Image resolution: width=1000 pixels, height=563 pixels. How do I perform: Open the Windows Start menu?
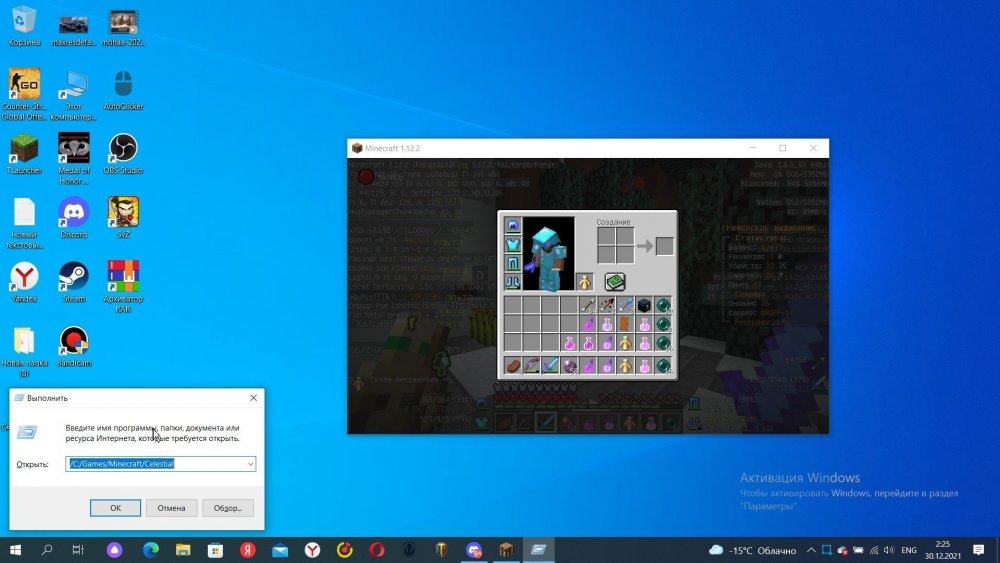15,550
